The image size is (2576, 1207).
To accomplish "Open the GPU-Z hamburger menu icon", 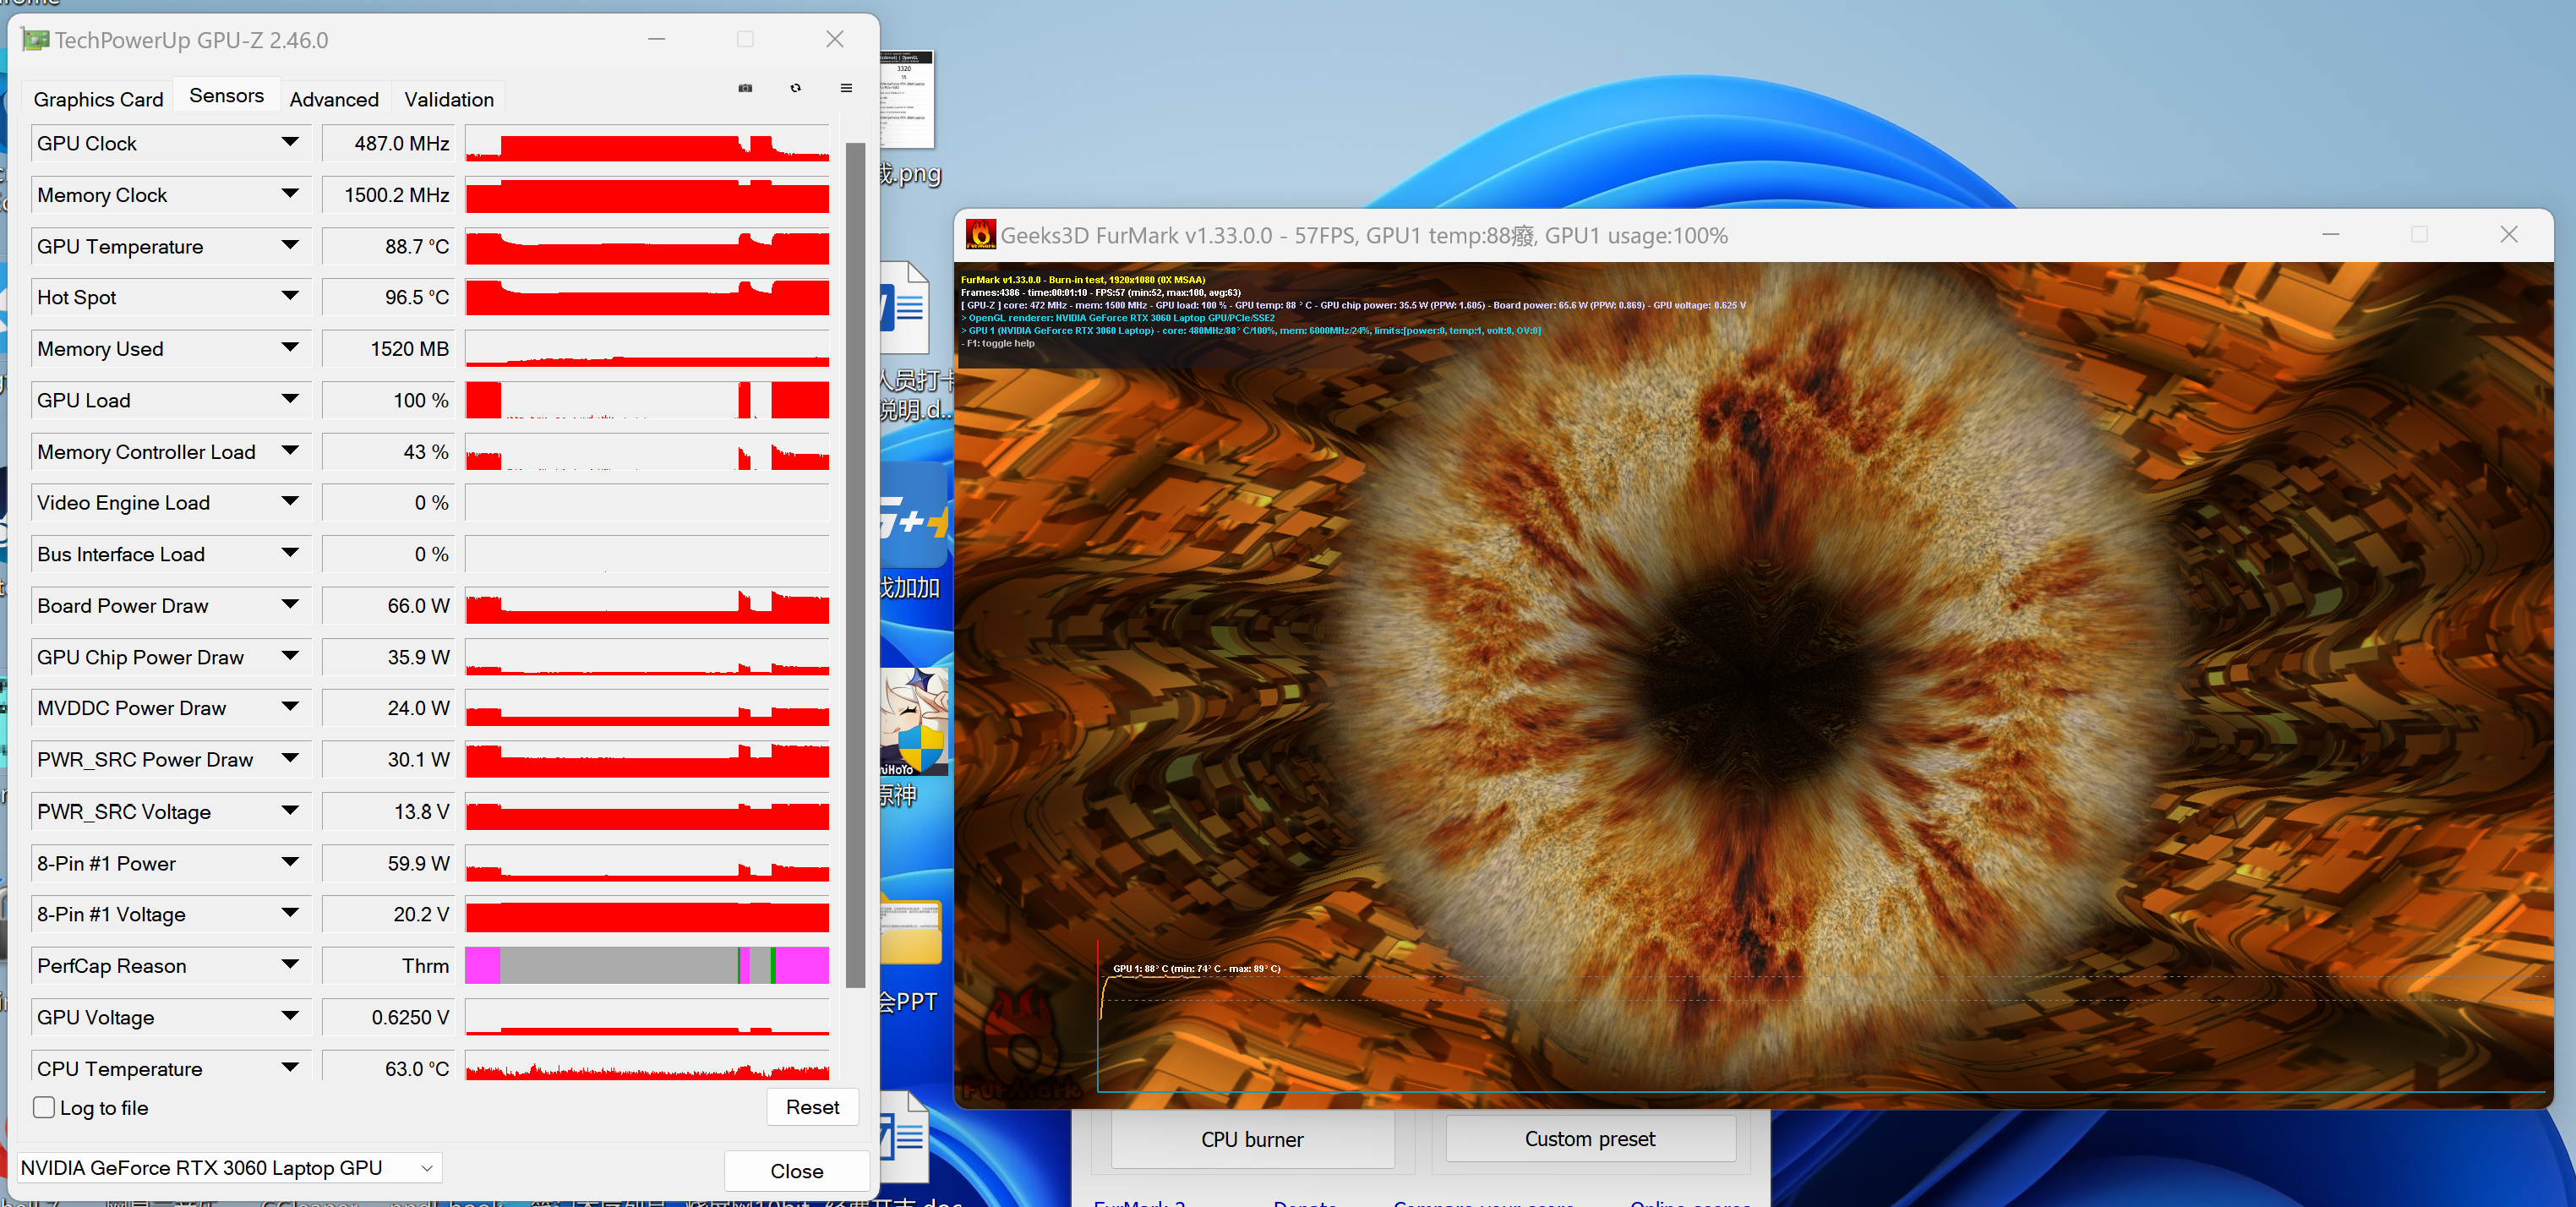I will pyautogui.click(x=846, y=88).
